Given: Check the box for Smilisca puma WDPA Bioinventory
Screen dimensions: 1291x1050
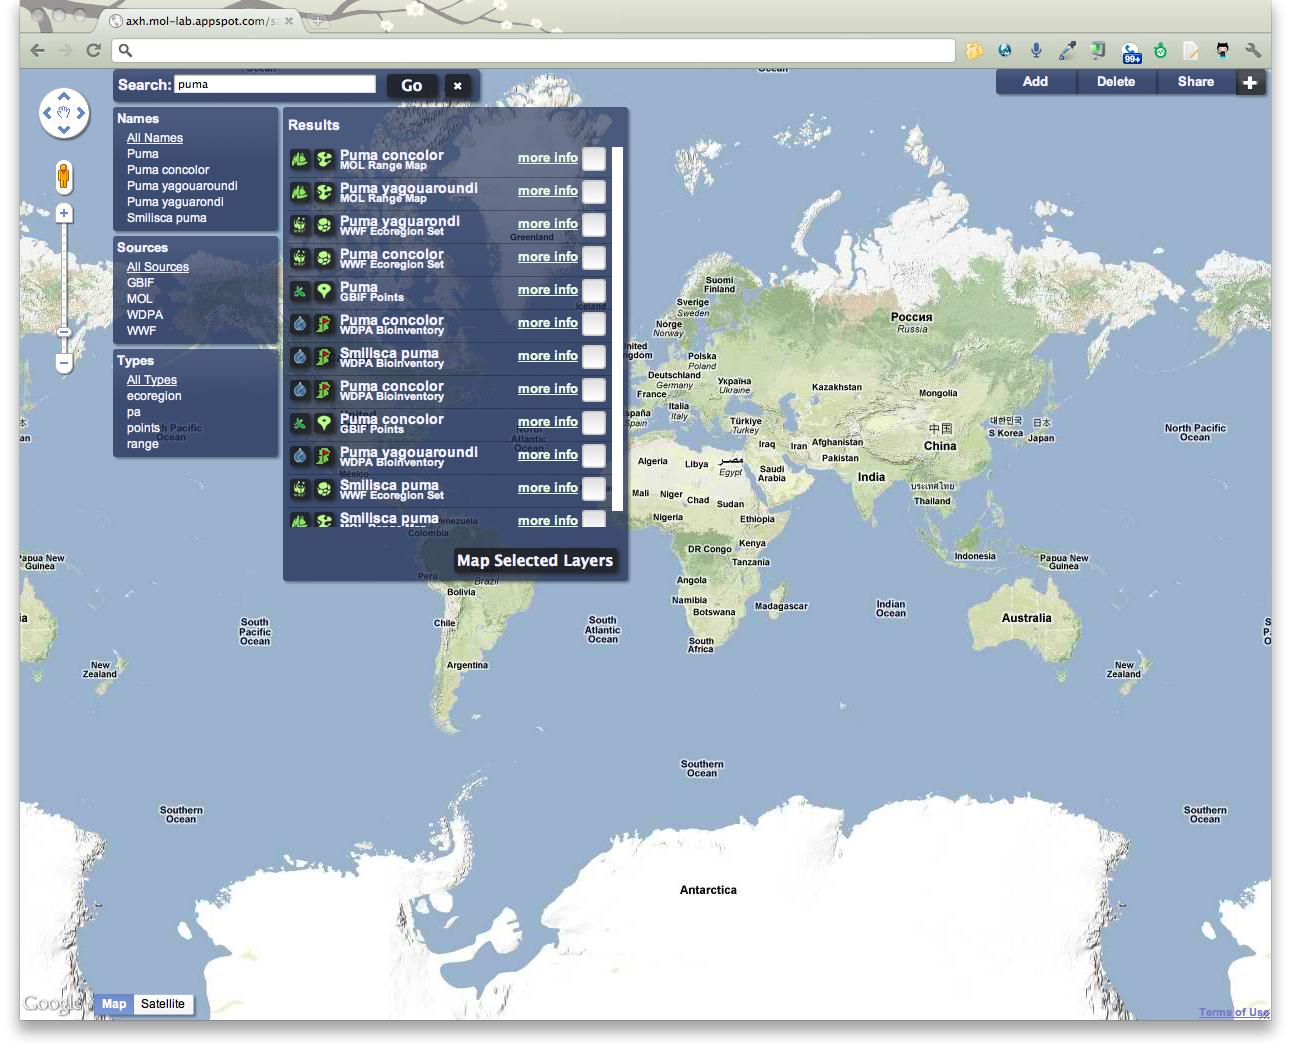Looking at the screenshot, I should 594,357.
